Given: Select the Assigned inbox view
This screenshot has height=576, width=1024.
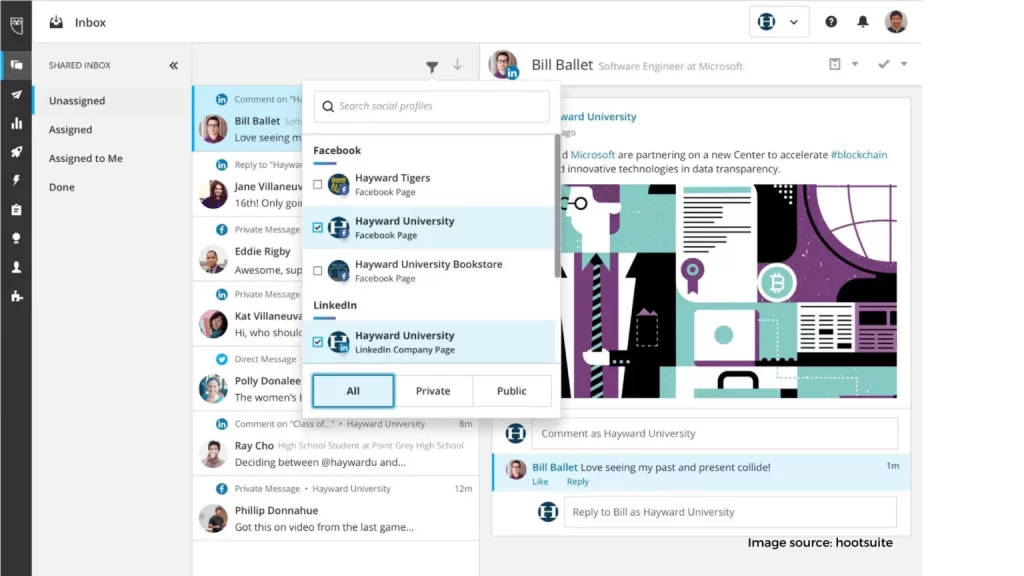Looking at the screenshot, I should 71,129.
